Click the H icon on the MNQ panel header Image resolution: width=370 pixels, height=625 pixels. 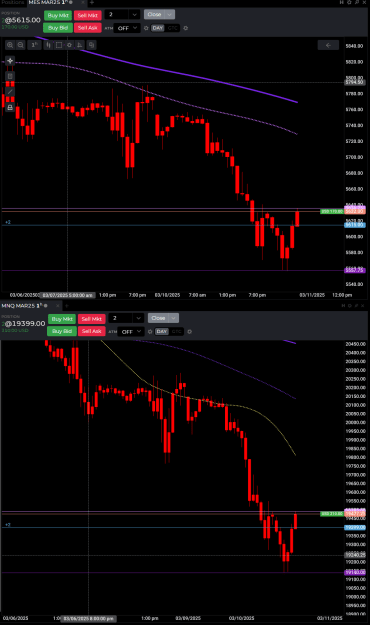click(x=343, y=306)
